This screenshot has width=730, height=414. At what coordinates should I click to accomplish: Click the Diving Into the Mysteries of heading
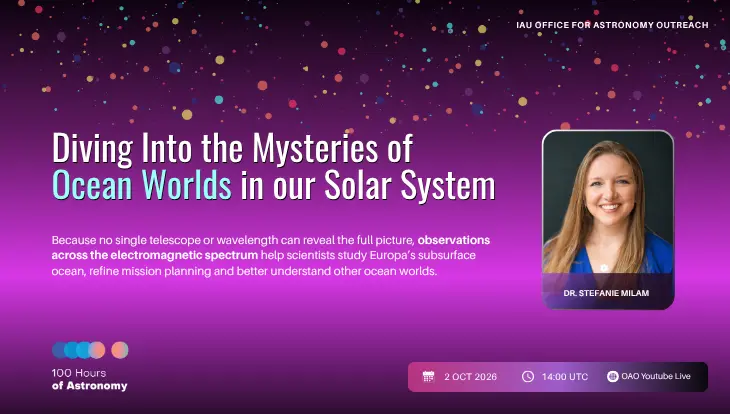(x=232, y=149)
